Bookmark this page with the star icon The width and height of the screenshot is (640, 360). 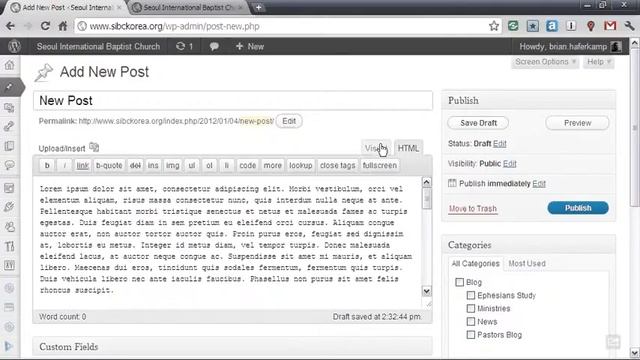coord(494,26)
